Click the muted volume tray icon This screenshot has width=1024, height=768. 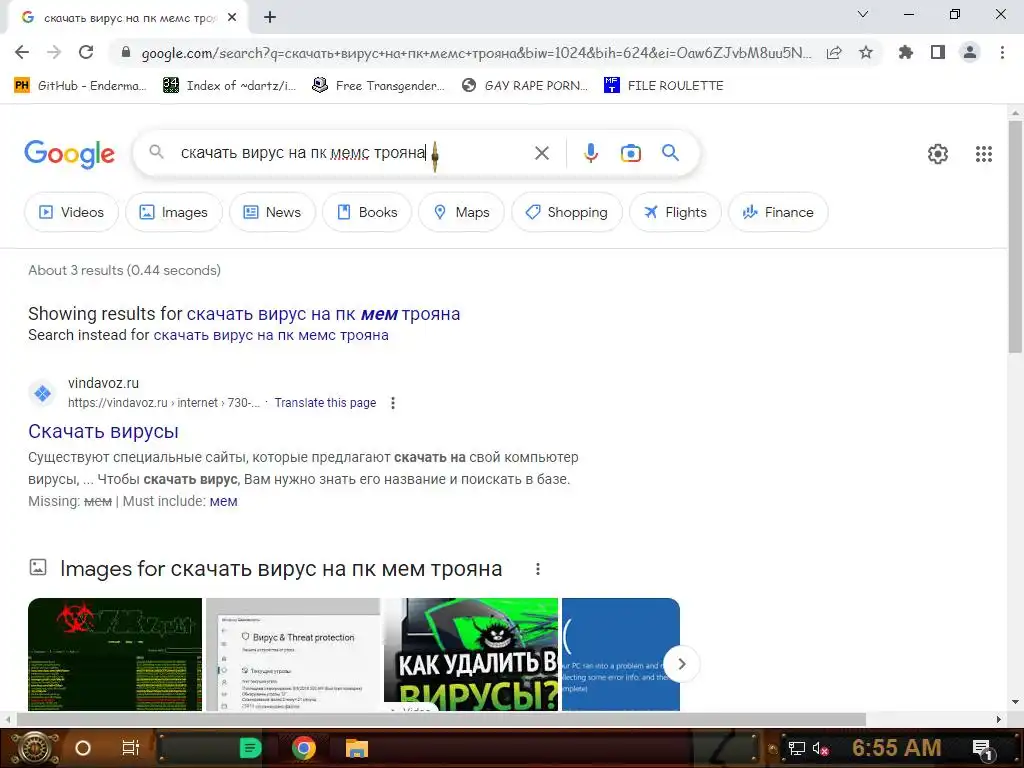coord(821,748)
